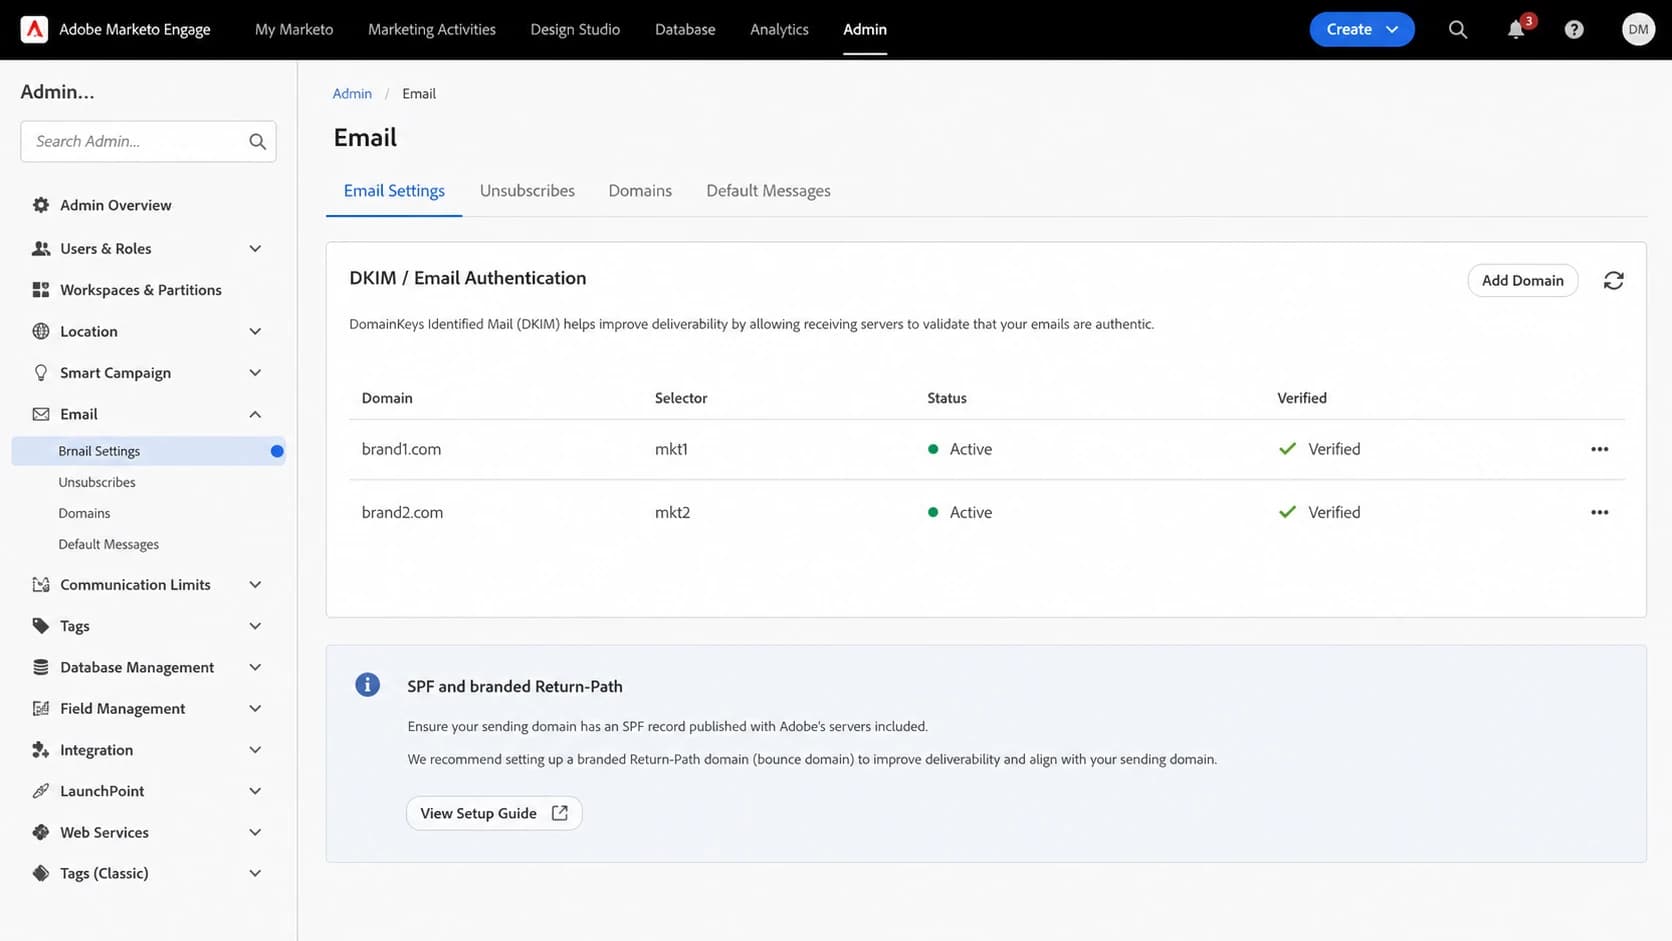1672x941 pixels.
Task: Click the Users & Roles people icon
Action: point(41,248)
